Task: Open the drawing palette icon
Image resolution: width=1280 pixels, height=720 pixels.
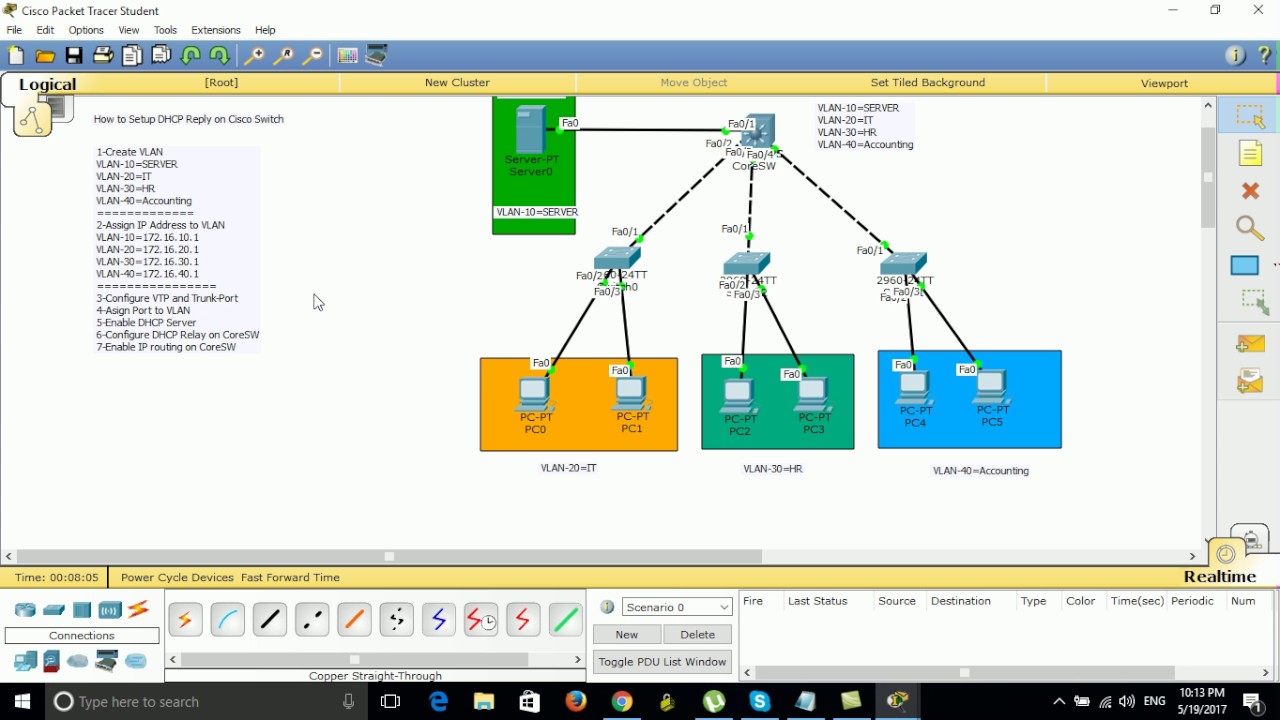Action: coord(347,56)
